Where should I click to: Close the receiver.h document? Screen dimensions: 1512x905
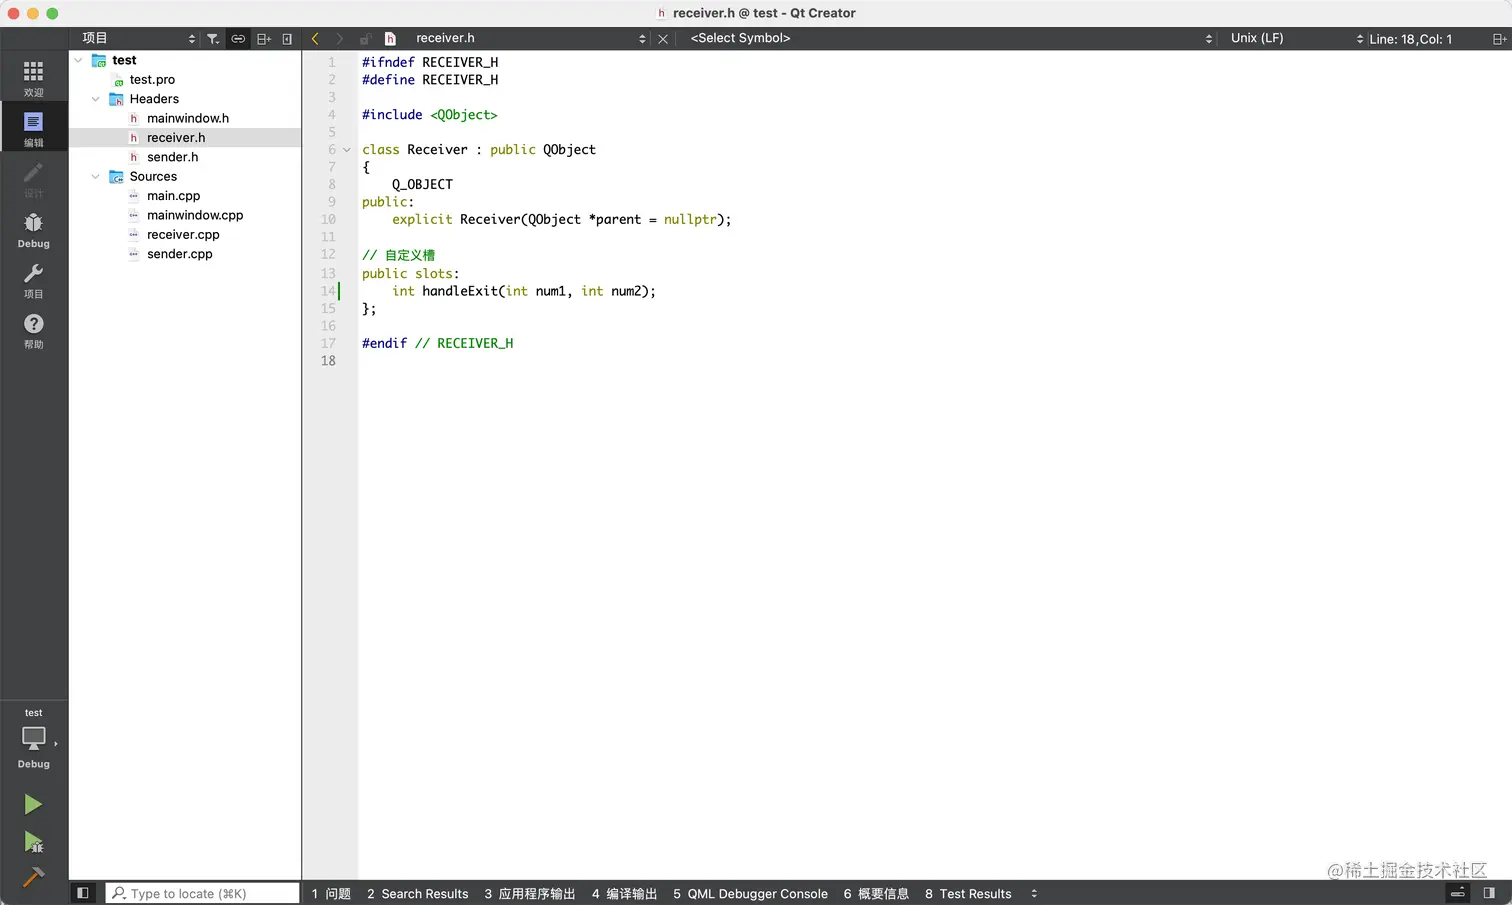662,39
